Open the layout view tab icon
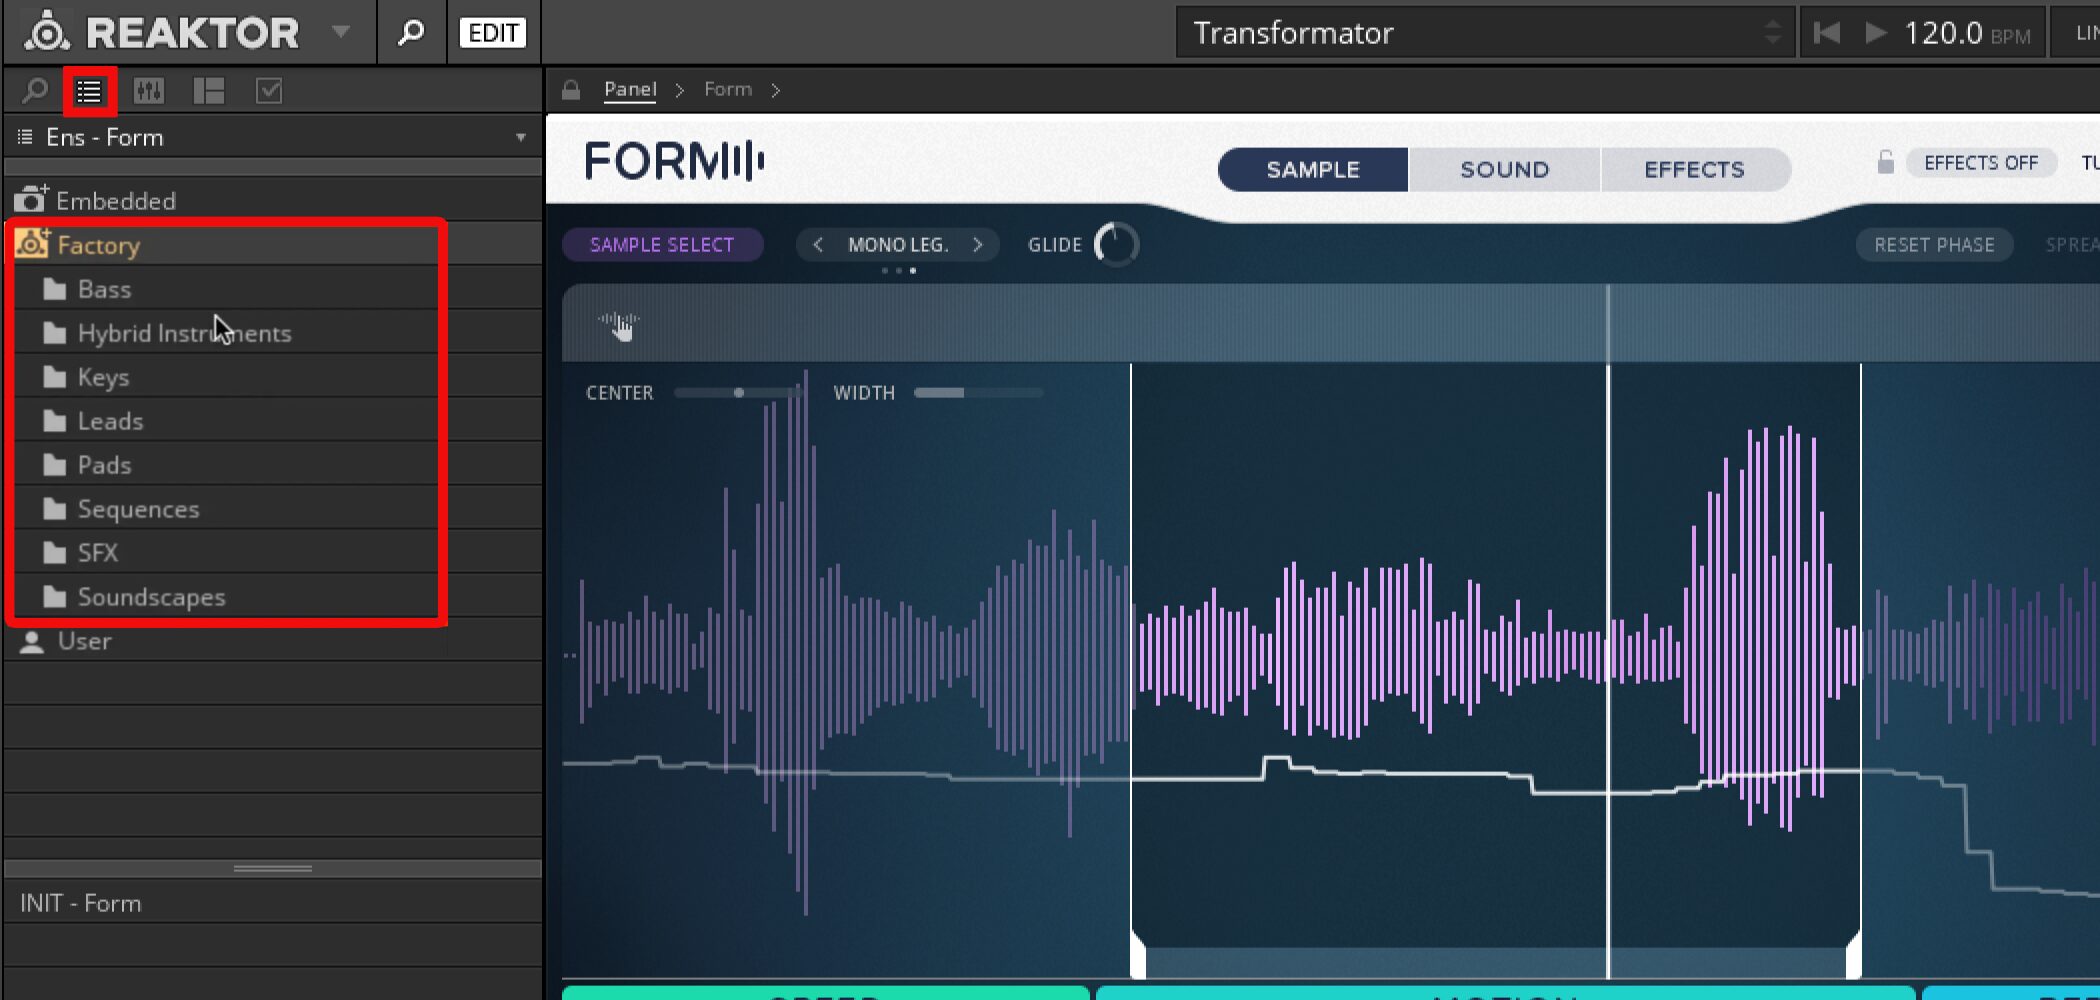This screenshot has height=1000, width=2100. click(209, 91)
